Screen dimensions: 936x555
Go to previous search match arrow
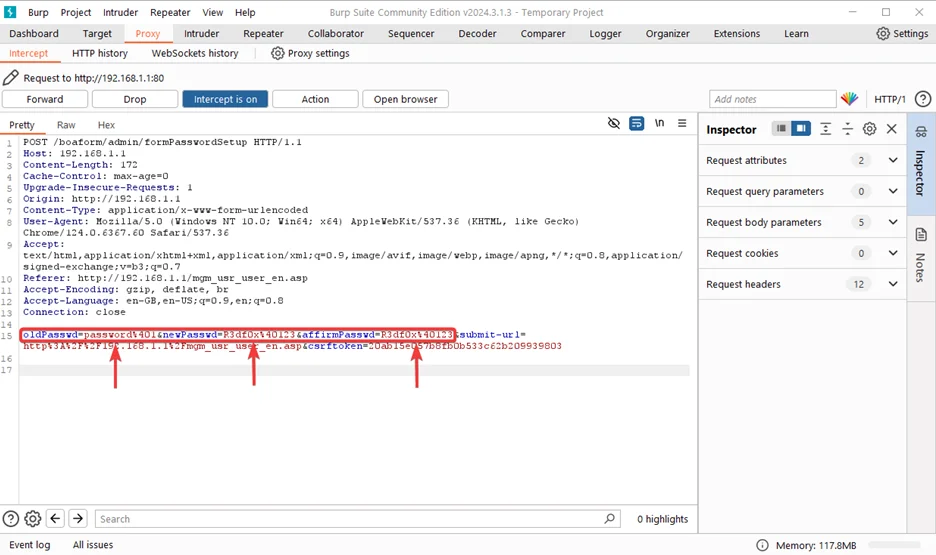[56, 518]
